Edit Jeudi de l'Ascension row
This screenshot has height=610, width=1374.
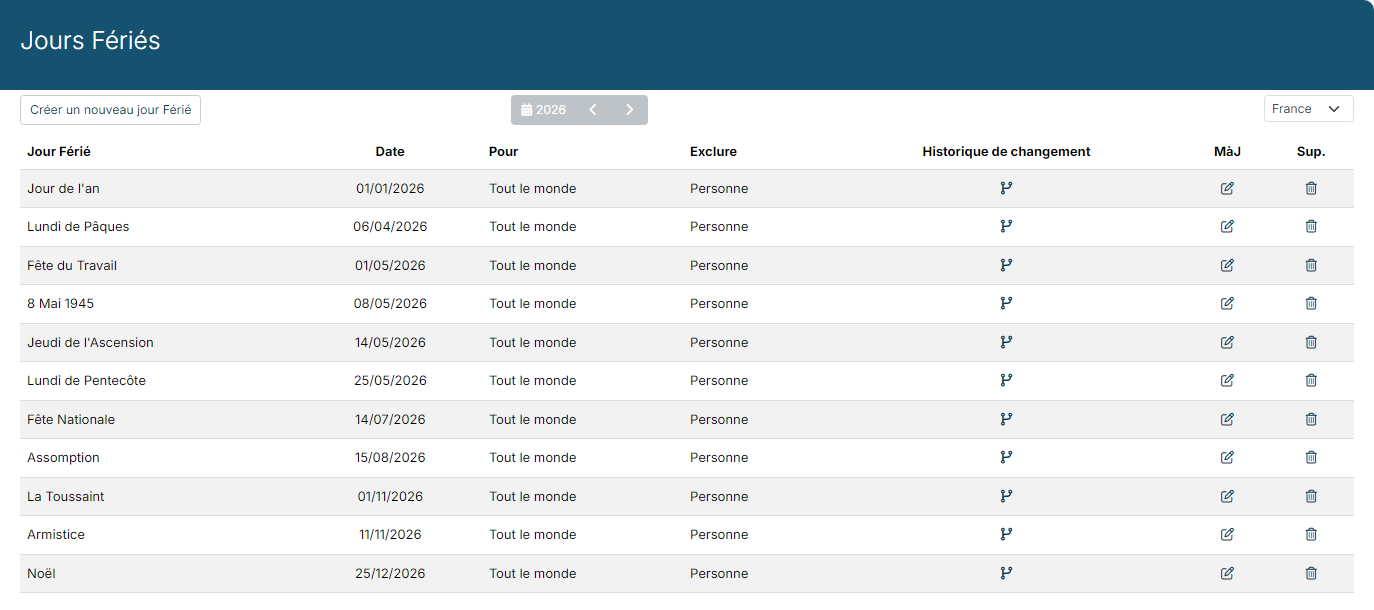coord(1227,342)
